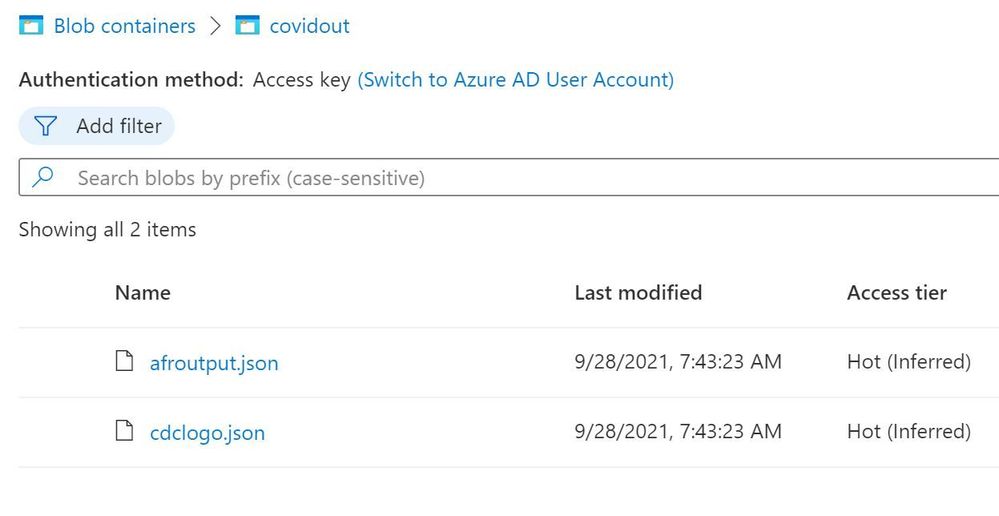The width and height of the screenshot is (999, 516).
Task: Click the breadcrumb chevron separator
Action: pos(215,26)
